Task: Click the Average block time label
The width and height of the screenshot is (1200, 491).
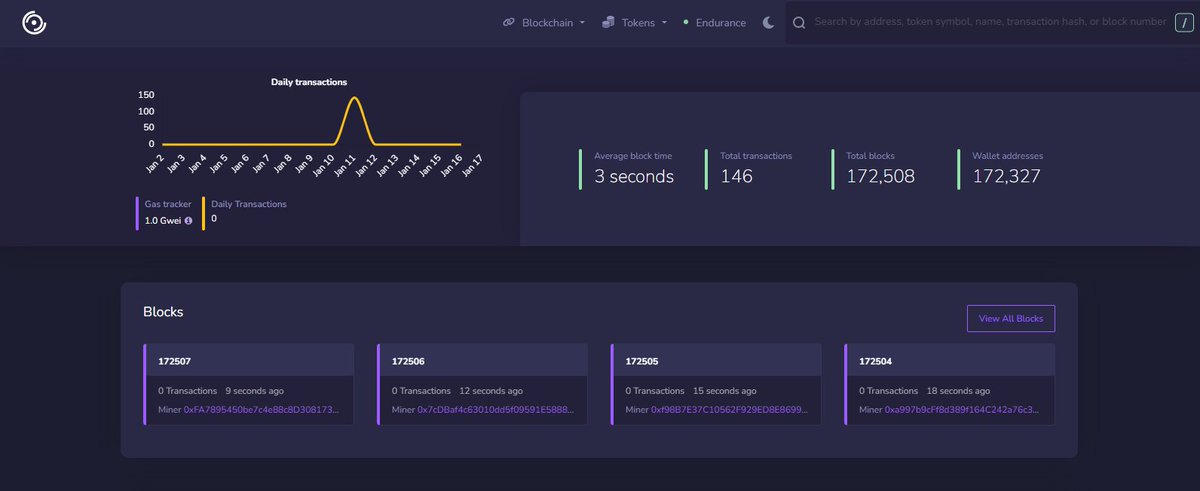Action: pyautogui.click(x=633, y=156)
